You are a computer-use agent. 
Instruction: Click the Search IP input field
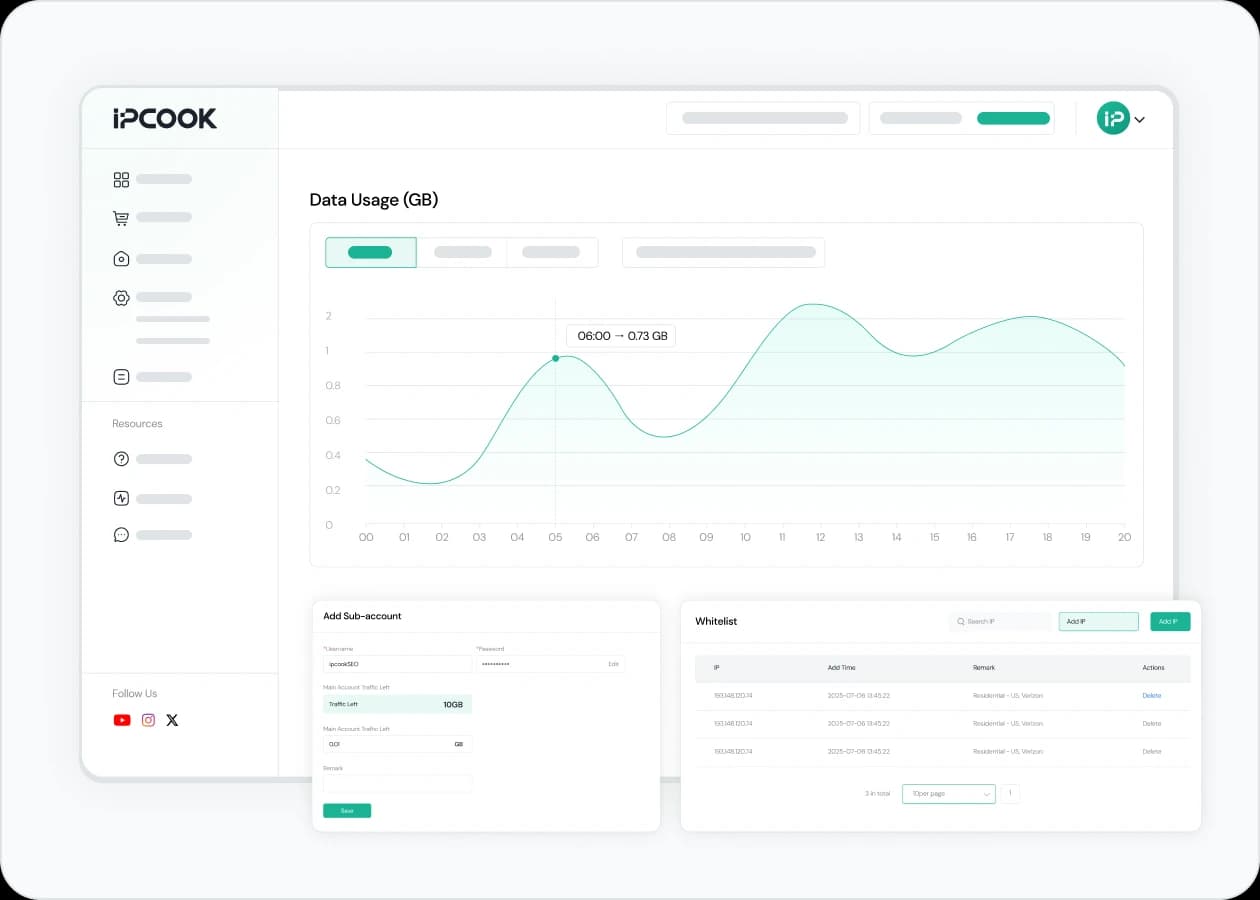999,621
